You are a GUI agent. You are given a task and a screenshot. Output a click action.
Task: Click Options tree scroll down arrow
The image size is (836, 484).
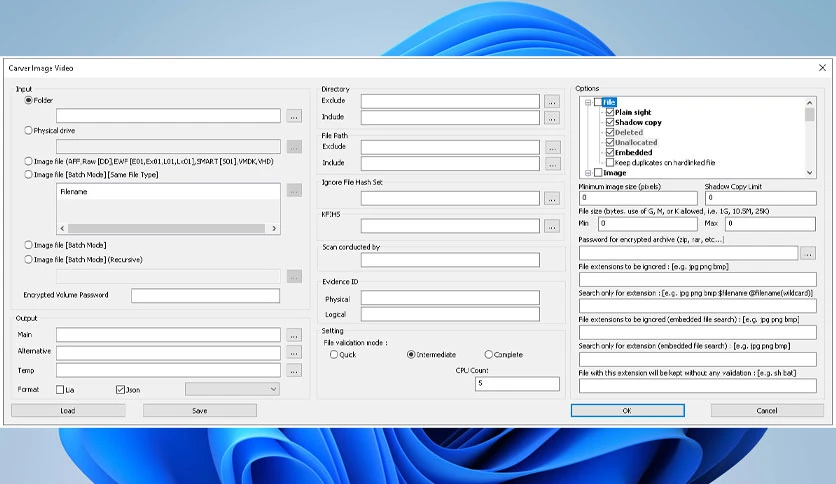tap(809, 173)
